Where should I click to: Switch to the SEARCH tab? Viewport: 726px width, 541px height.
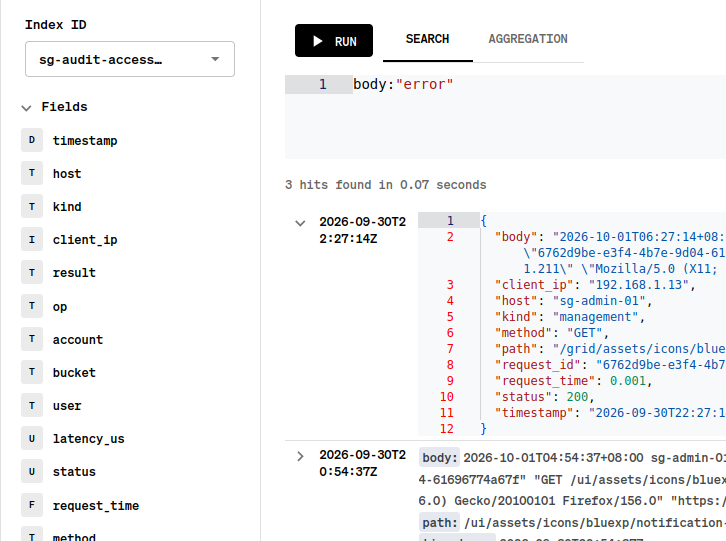pos(427,39)
